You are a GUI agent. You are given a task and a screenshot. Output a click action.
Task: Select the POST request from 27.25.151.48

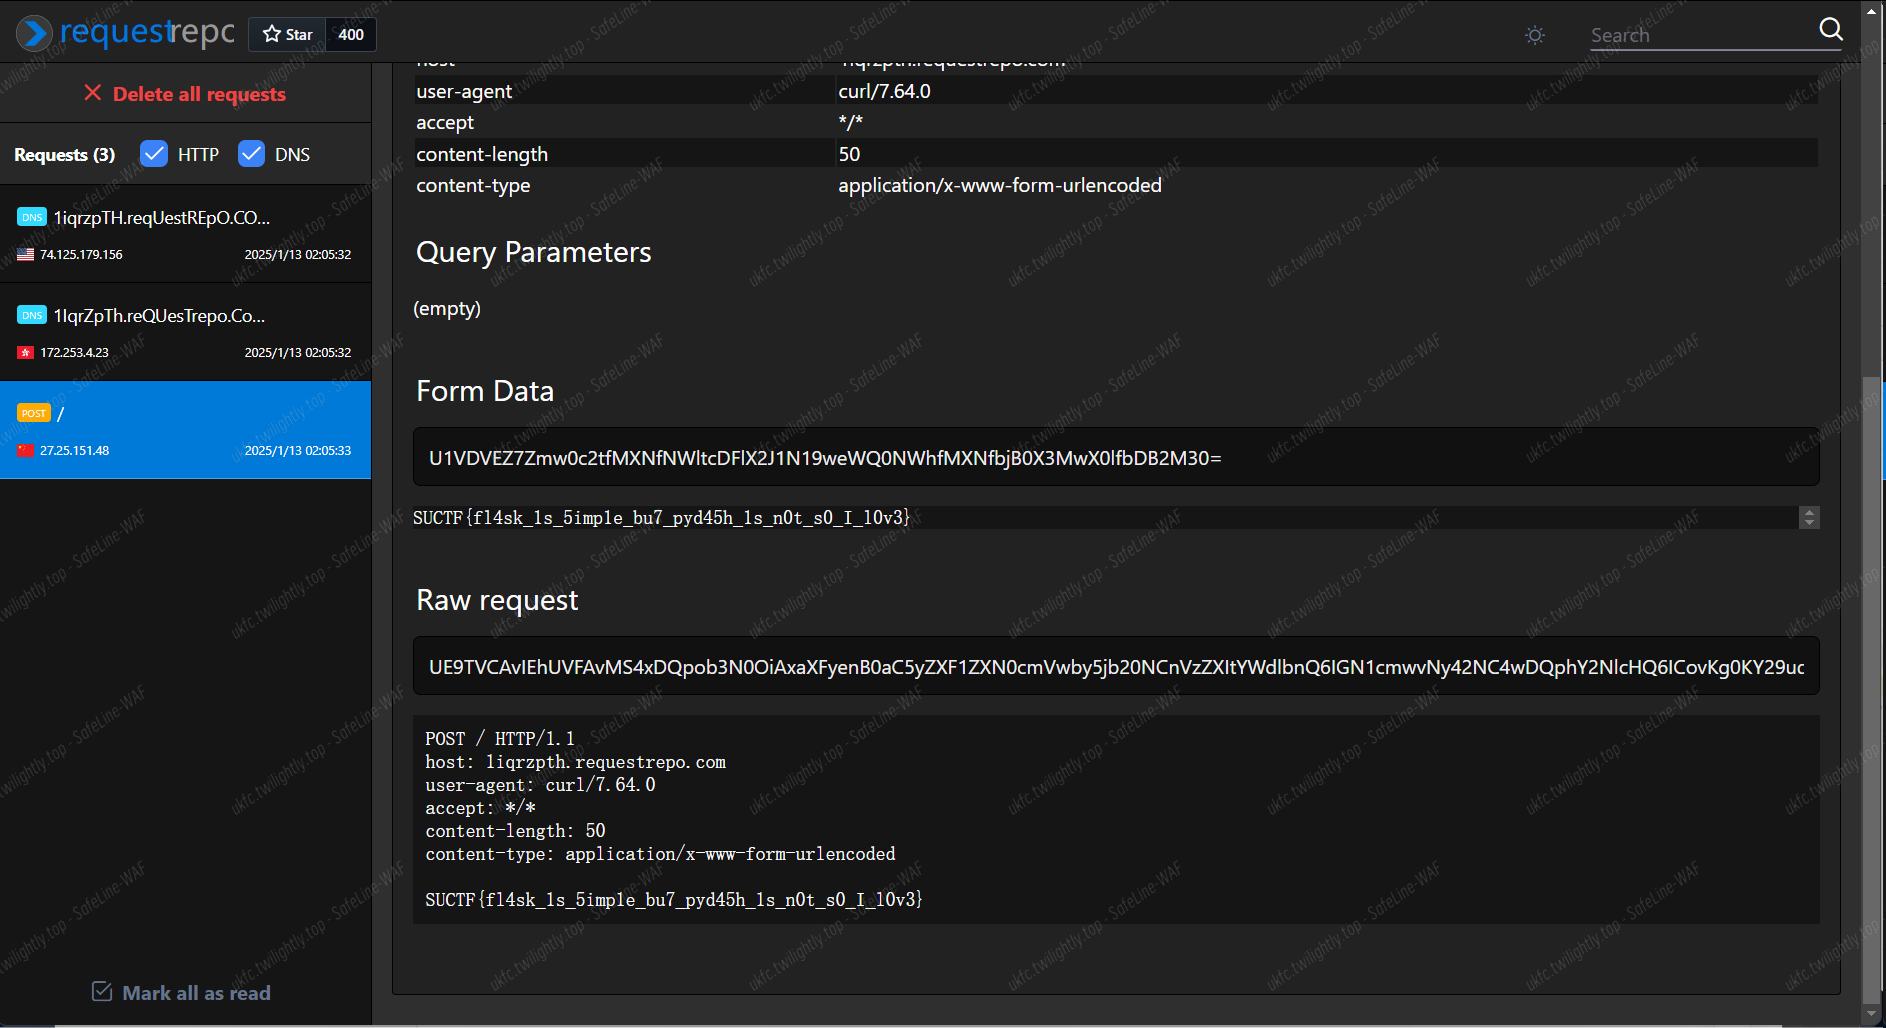point(185,431)
